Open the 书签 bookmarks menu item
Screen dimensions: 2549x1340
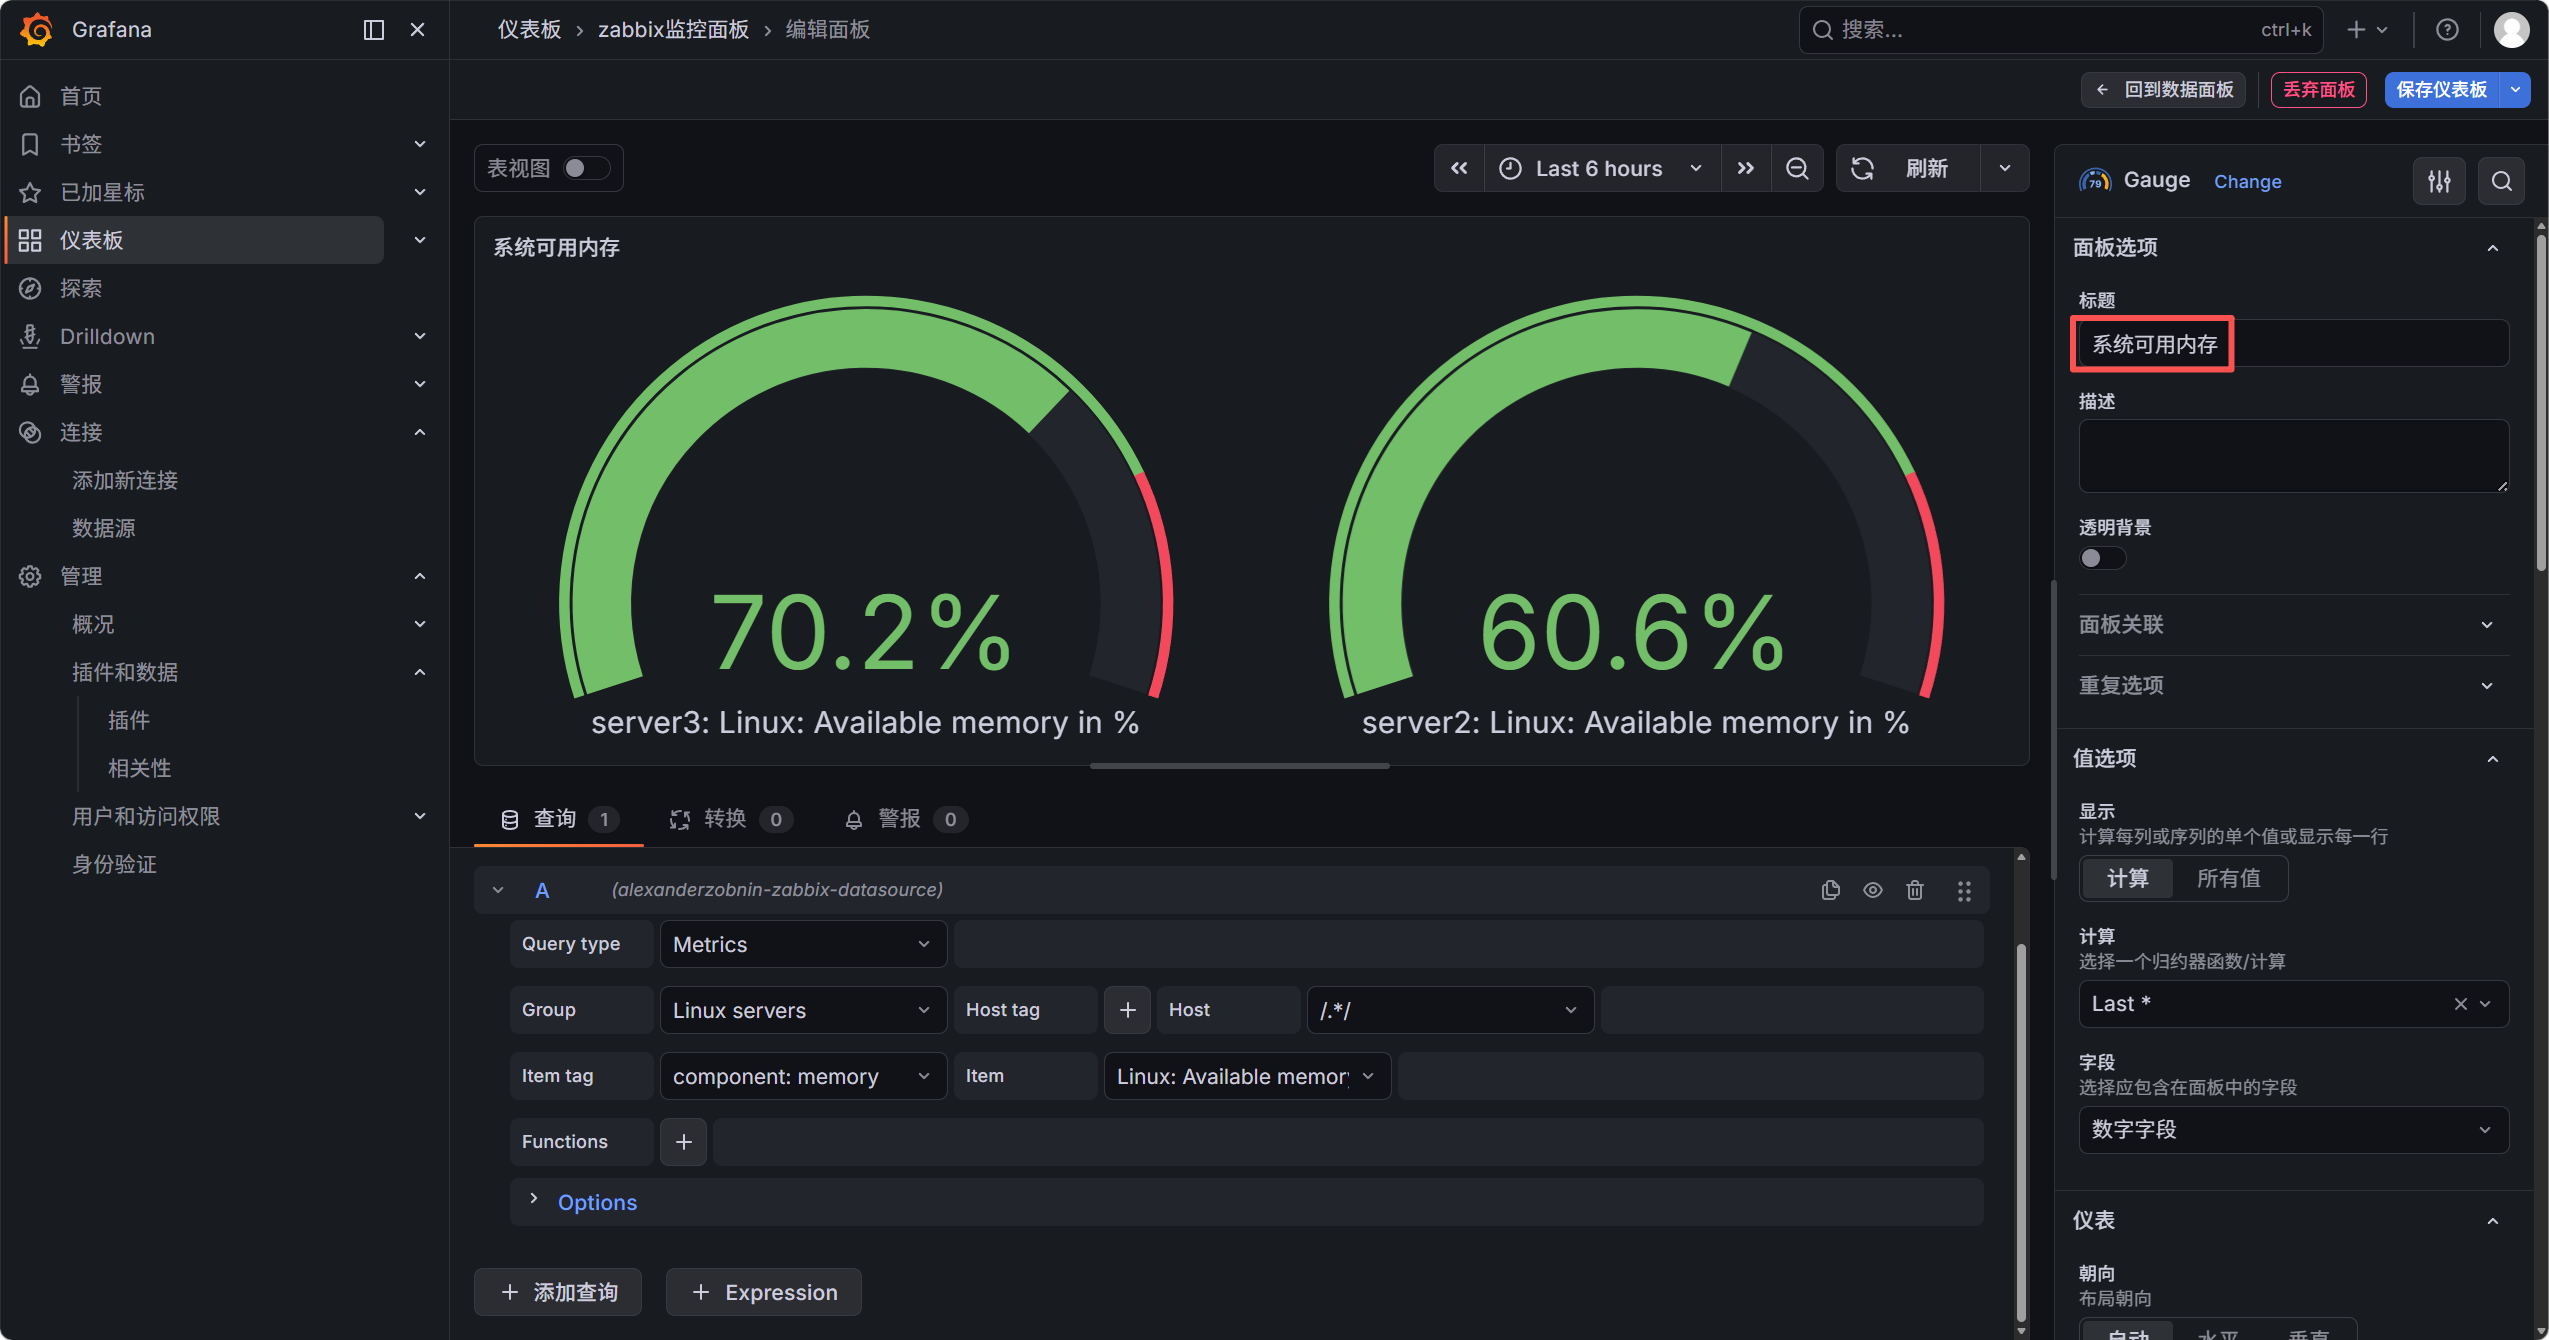click(x=81, y=144)
